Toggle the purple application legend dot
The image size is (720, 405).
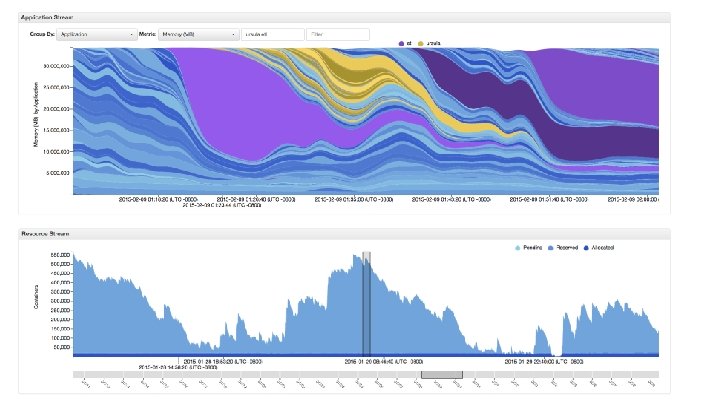pos(401,44)
